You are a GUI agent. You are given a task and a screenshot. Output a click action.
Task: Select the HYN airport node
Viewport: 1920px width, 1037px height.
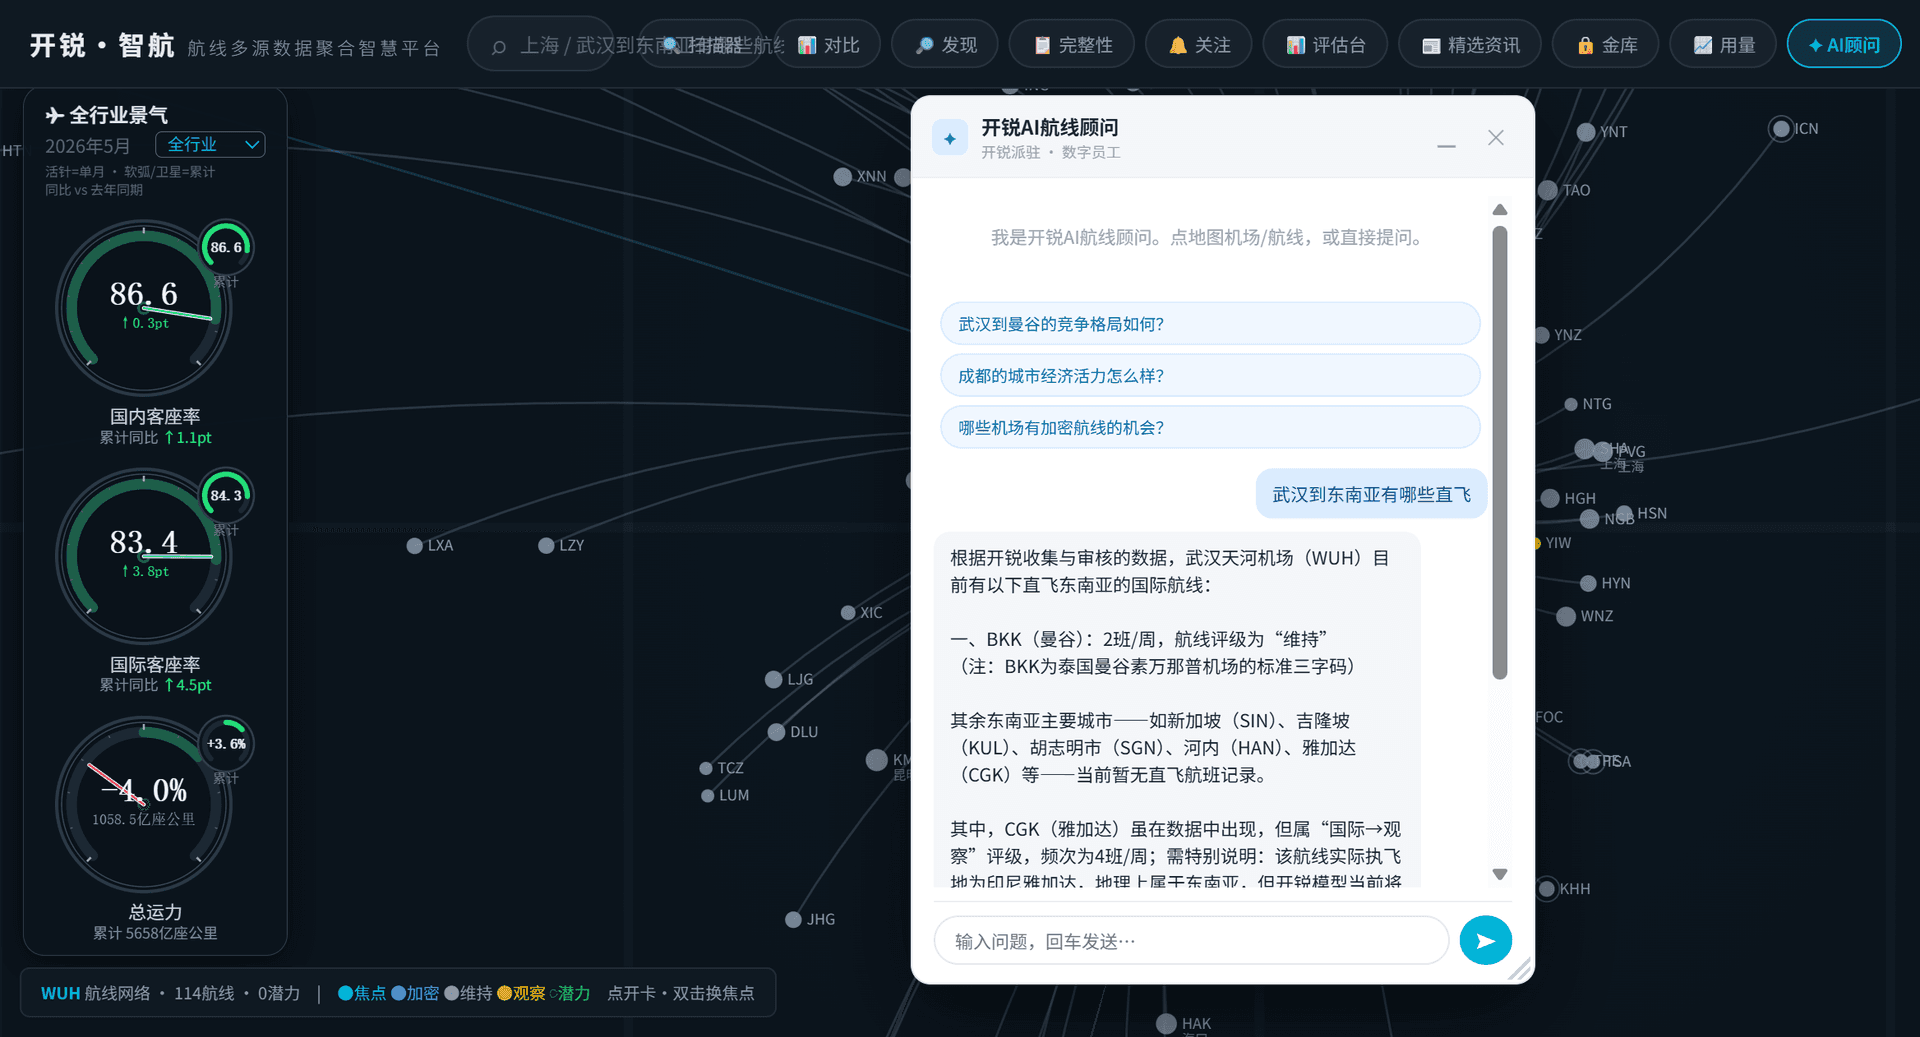click(x=1588, y=584)
